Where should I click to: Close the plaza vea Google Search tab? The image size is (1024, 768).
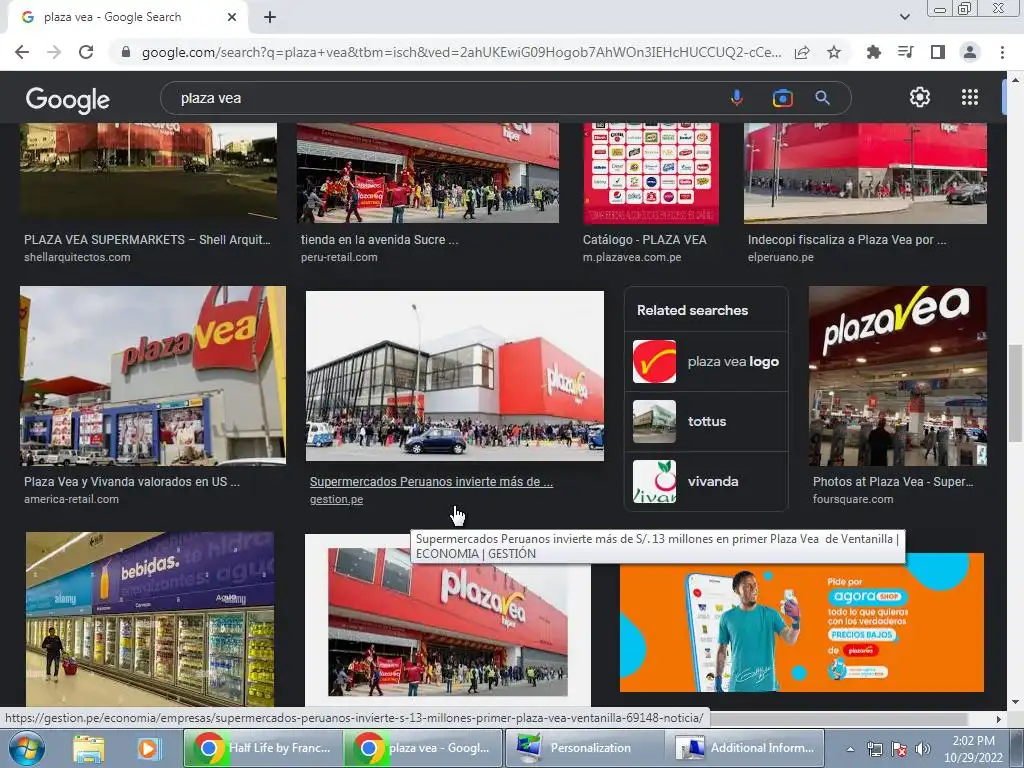point(232,17)
